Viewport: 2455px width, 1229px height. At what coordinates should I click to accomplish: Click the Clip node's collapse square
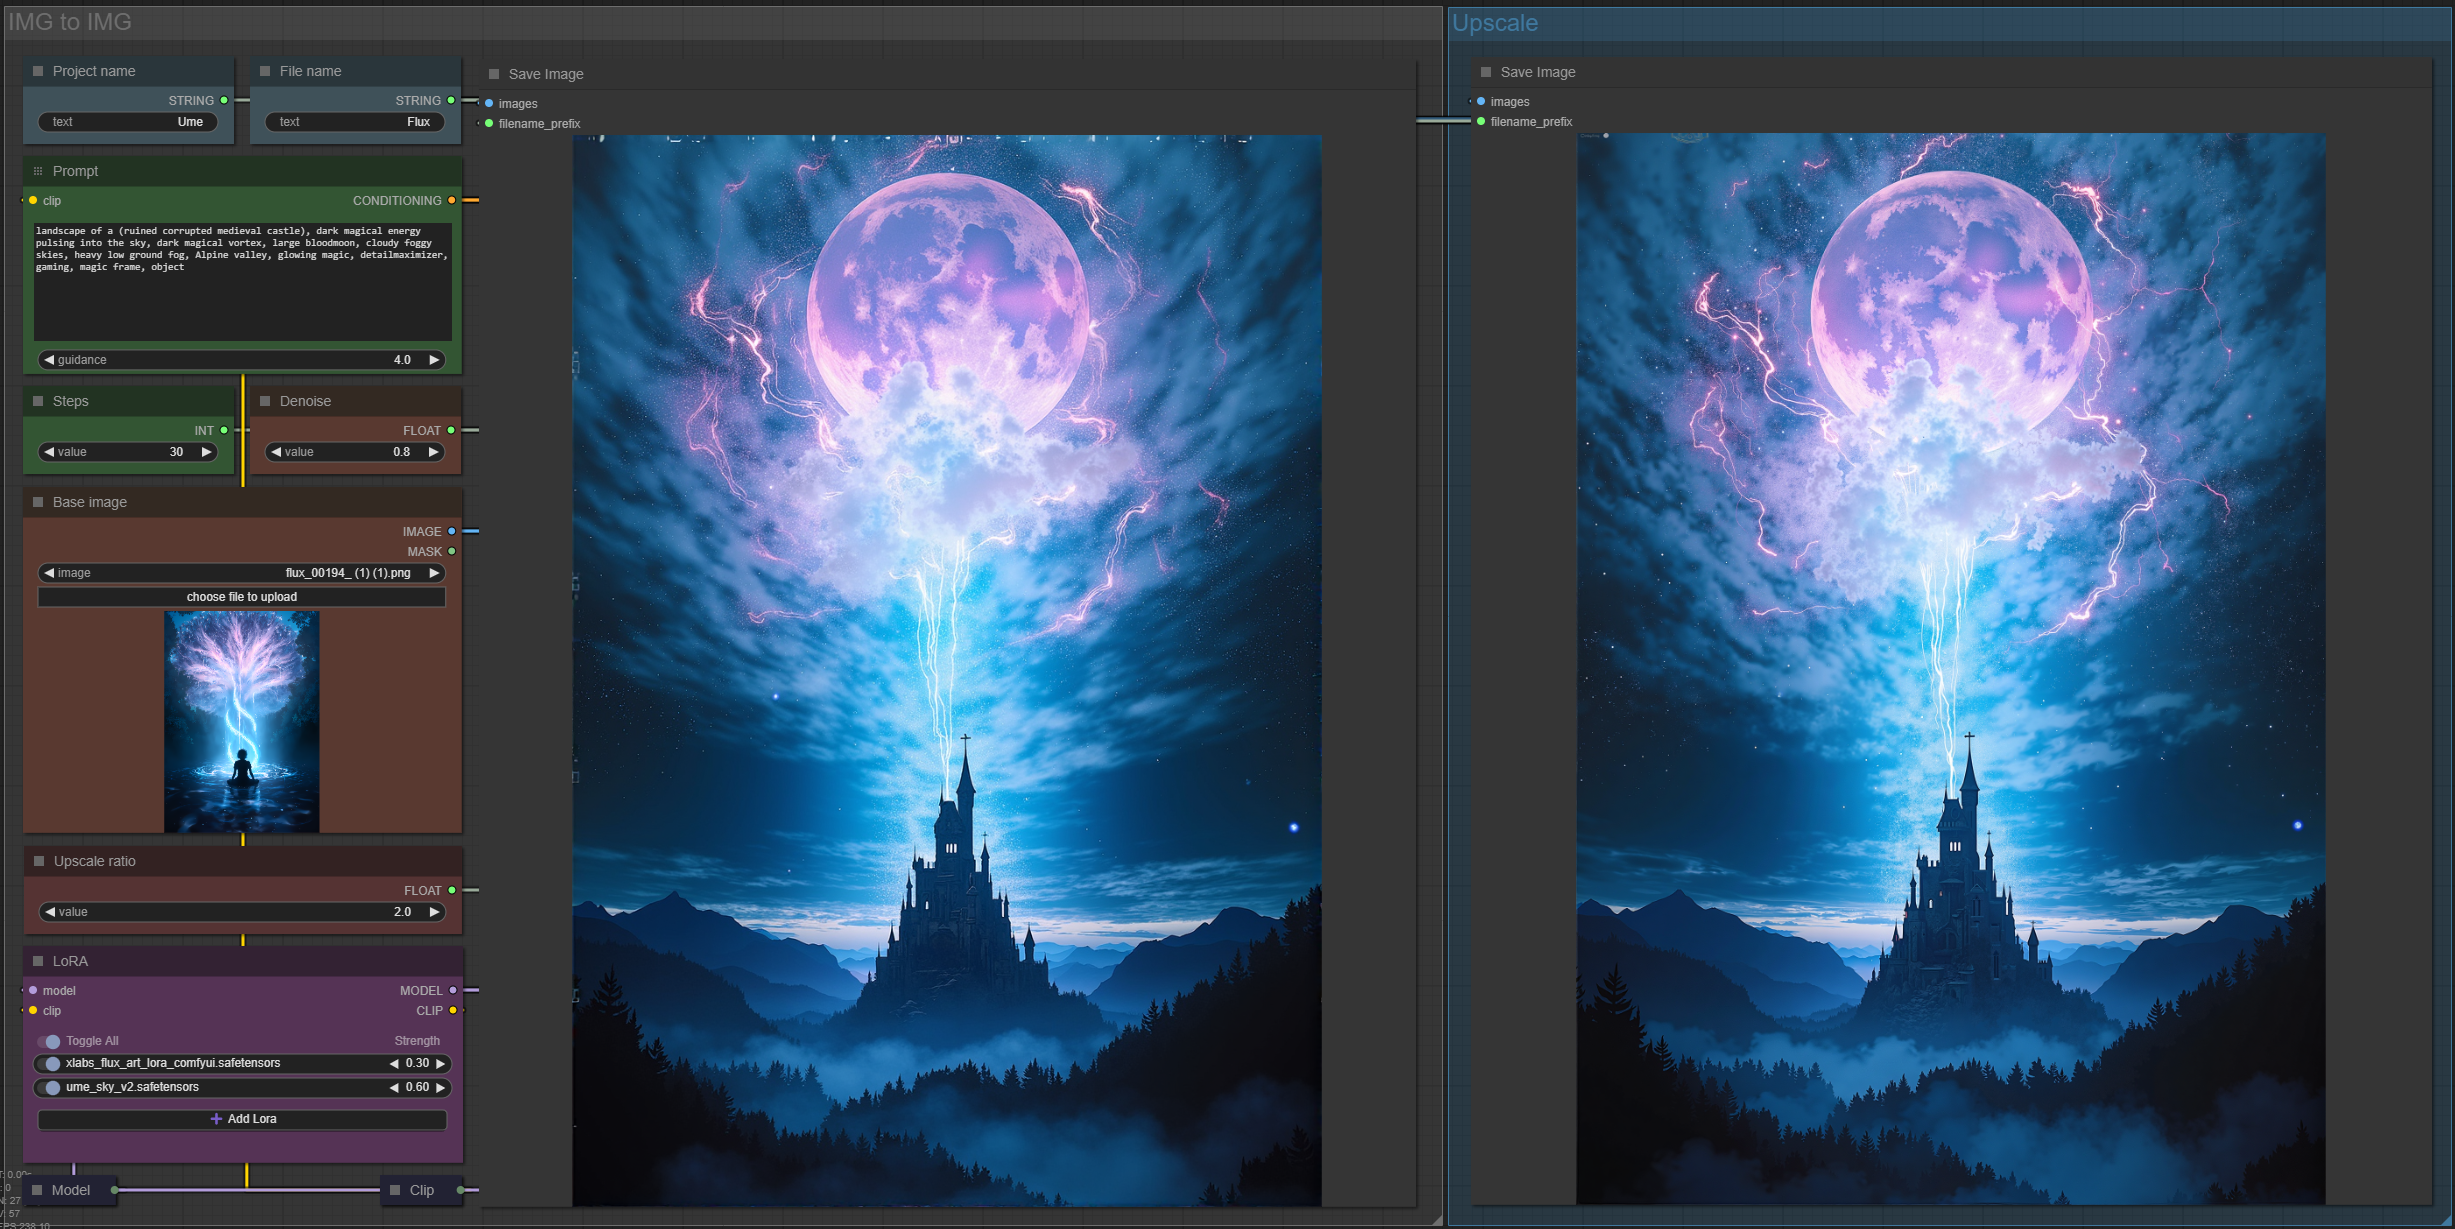click(x=395, y=1190)
